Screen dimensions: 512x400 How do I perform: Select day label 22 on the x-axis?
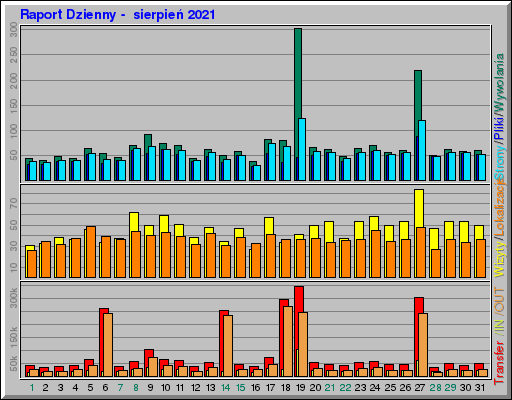[x=345, y=388]
